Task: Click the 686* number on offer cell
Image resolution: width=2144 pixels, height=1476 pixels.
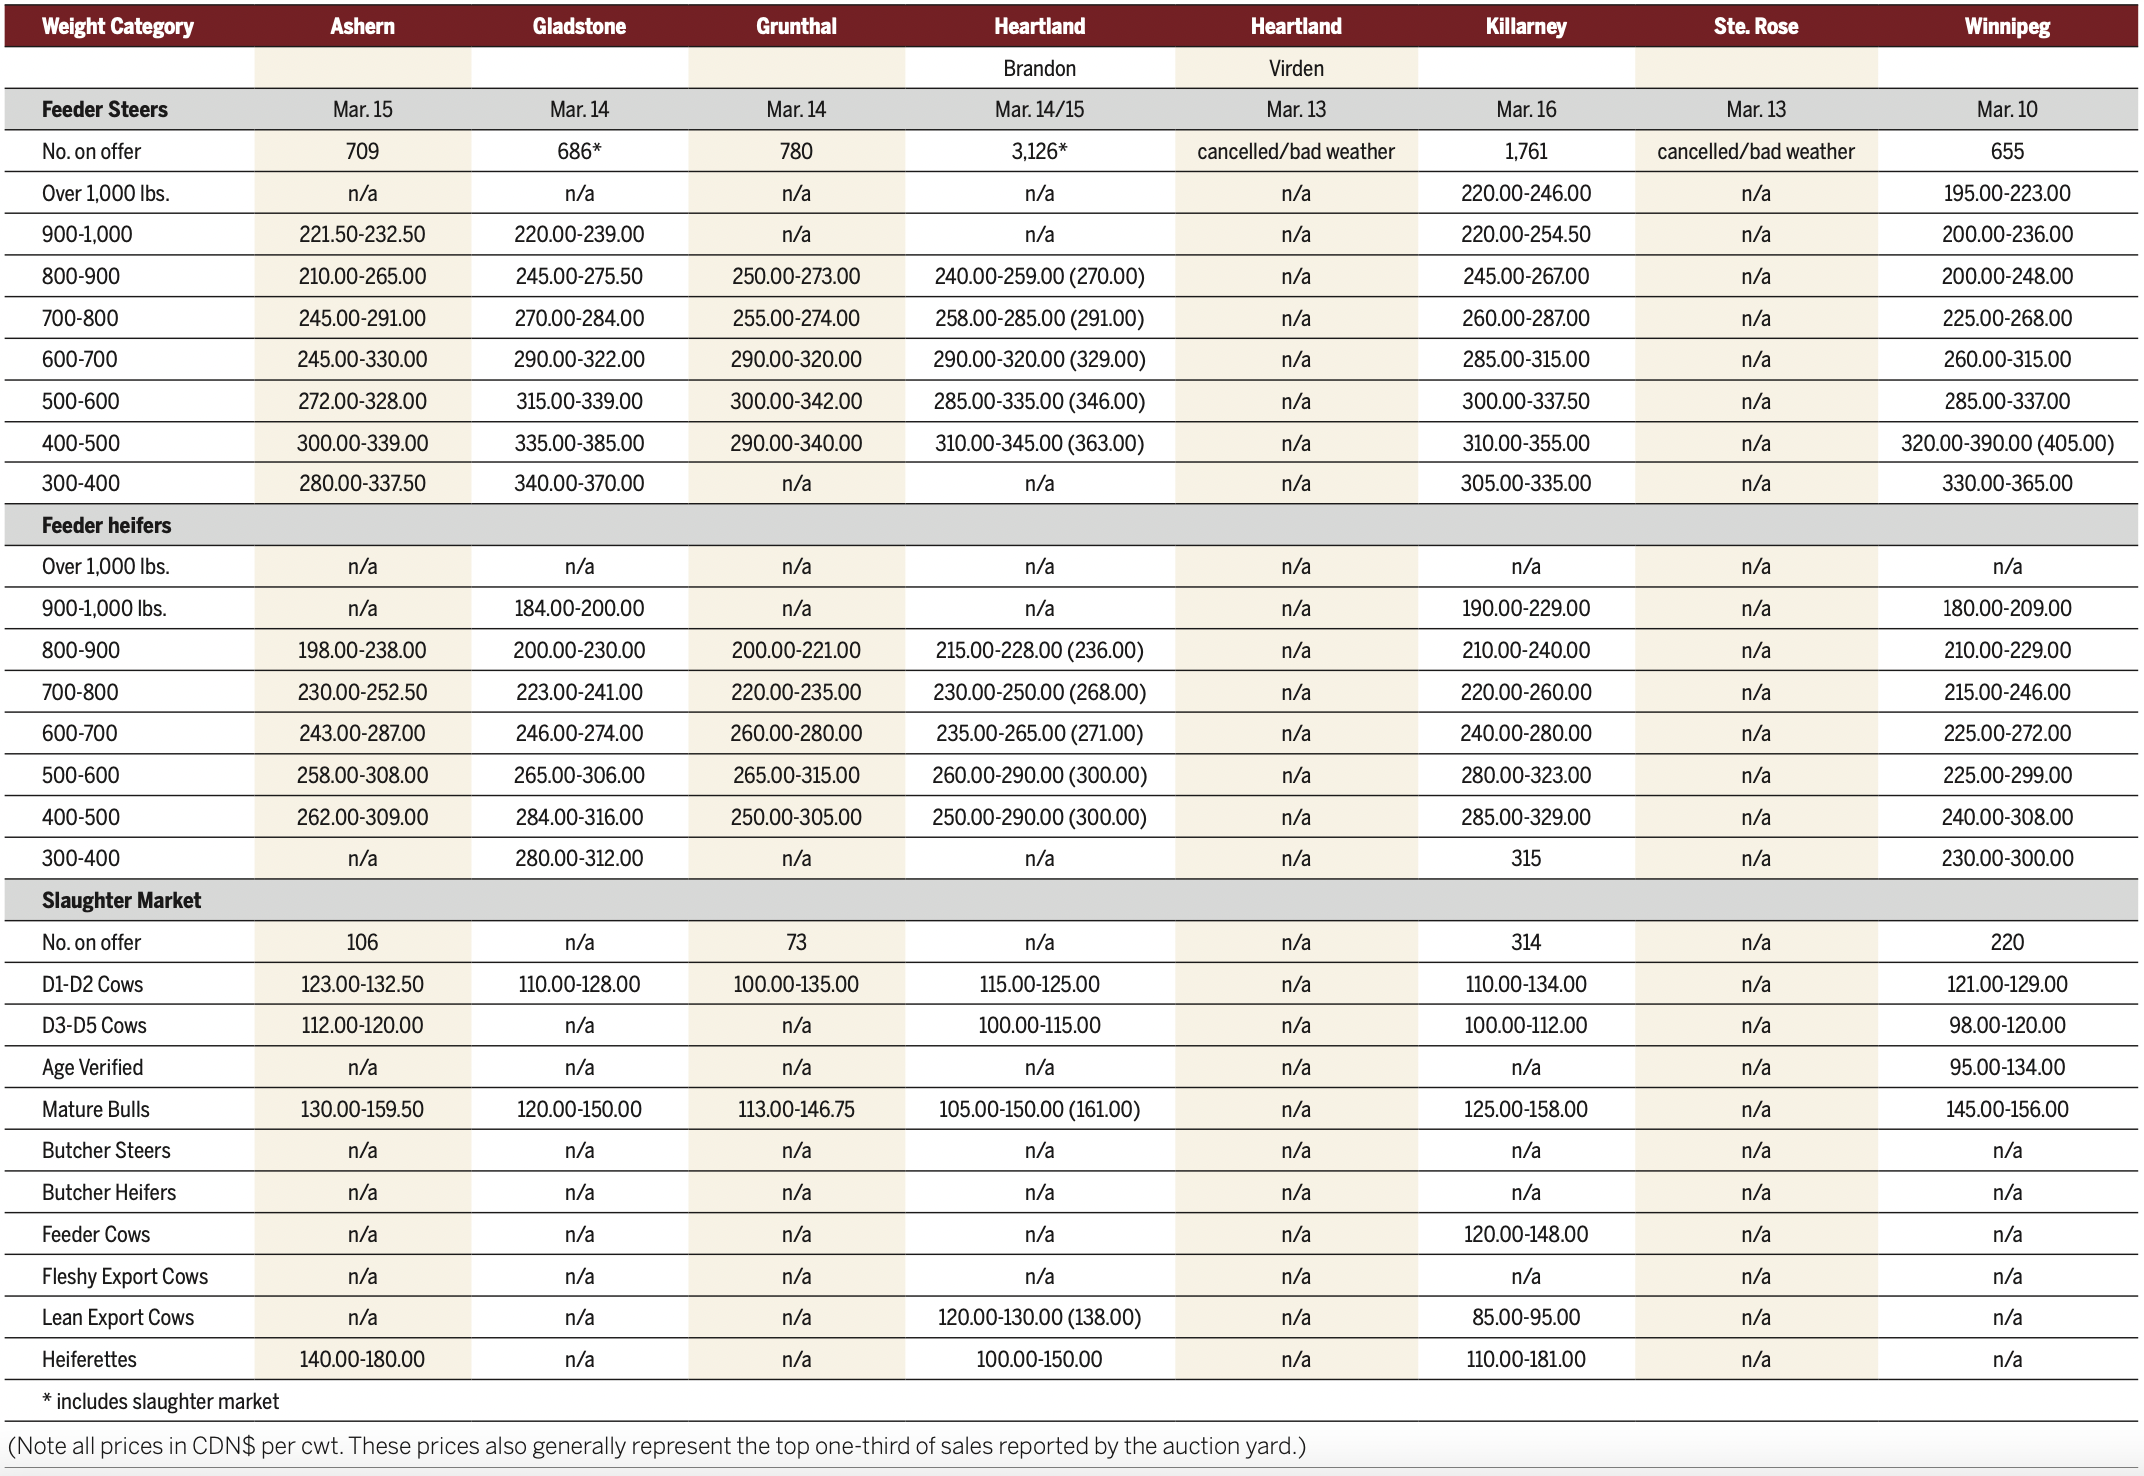Action: pyautogui.click(x=579, y=151)
